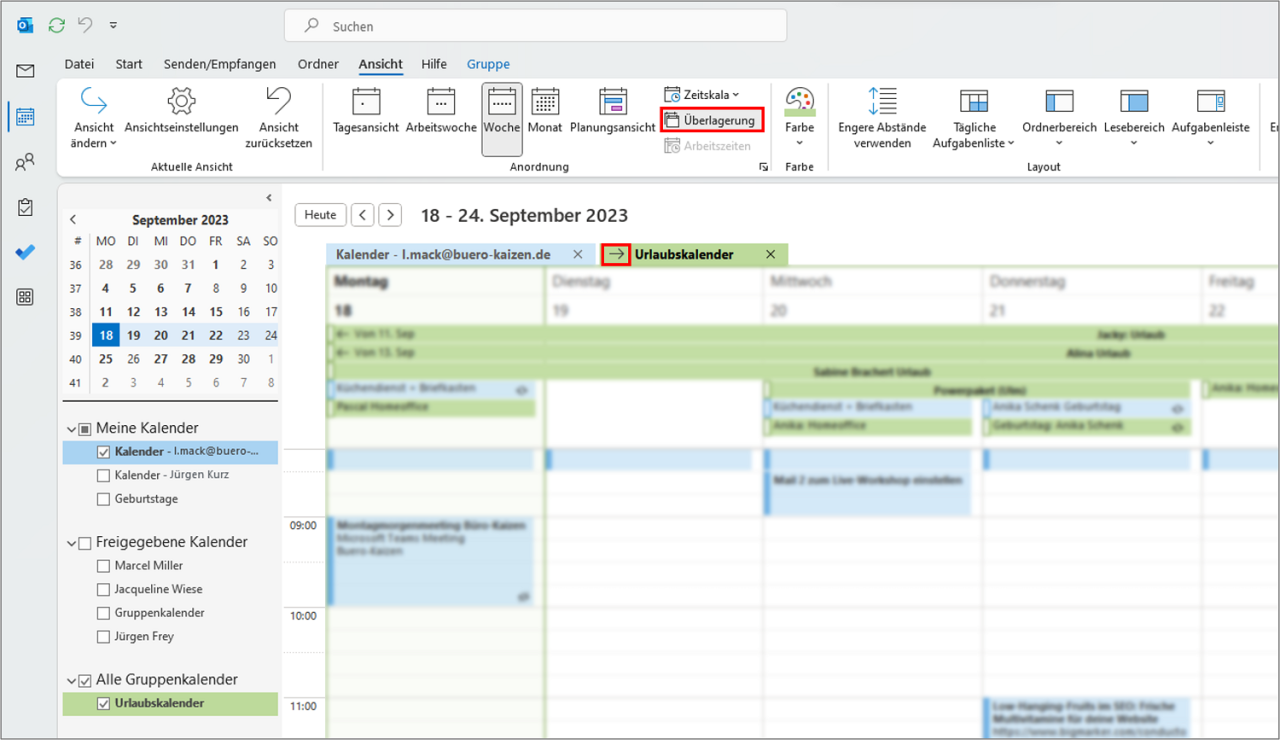Open the Tasks clipboard module
This screenshot has width=1280, height=740.
tap(25, 207)
